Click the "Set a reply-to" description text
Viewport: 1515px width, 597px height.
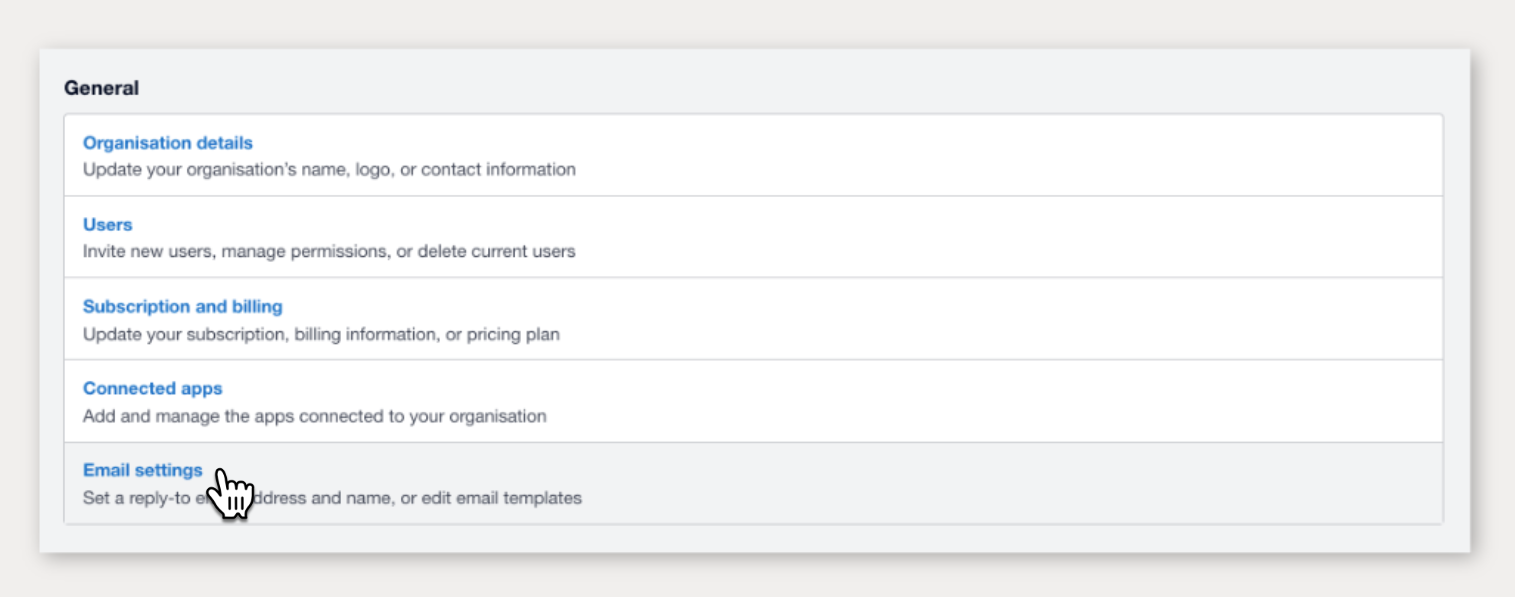tap(130, 498)
